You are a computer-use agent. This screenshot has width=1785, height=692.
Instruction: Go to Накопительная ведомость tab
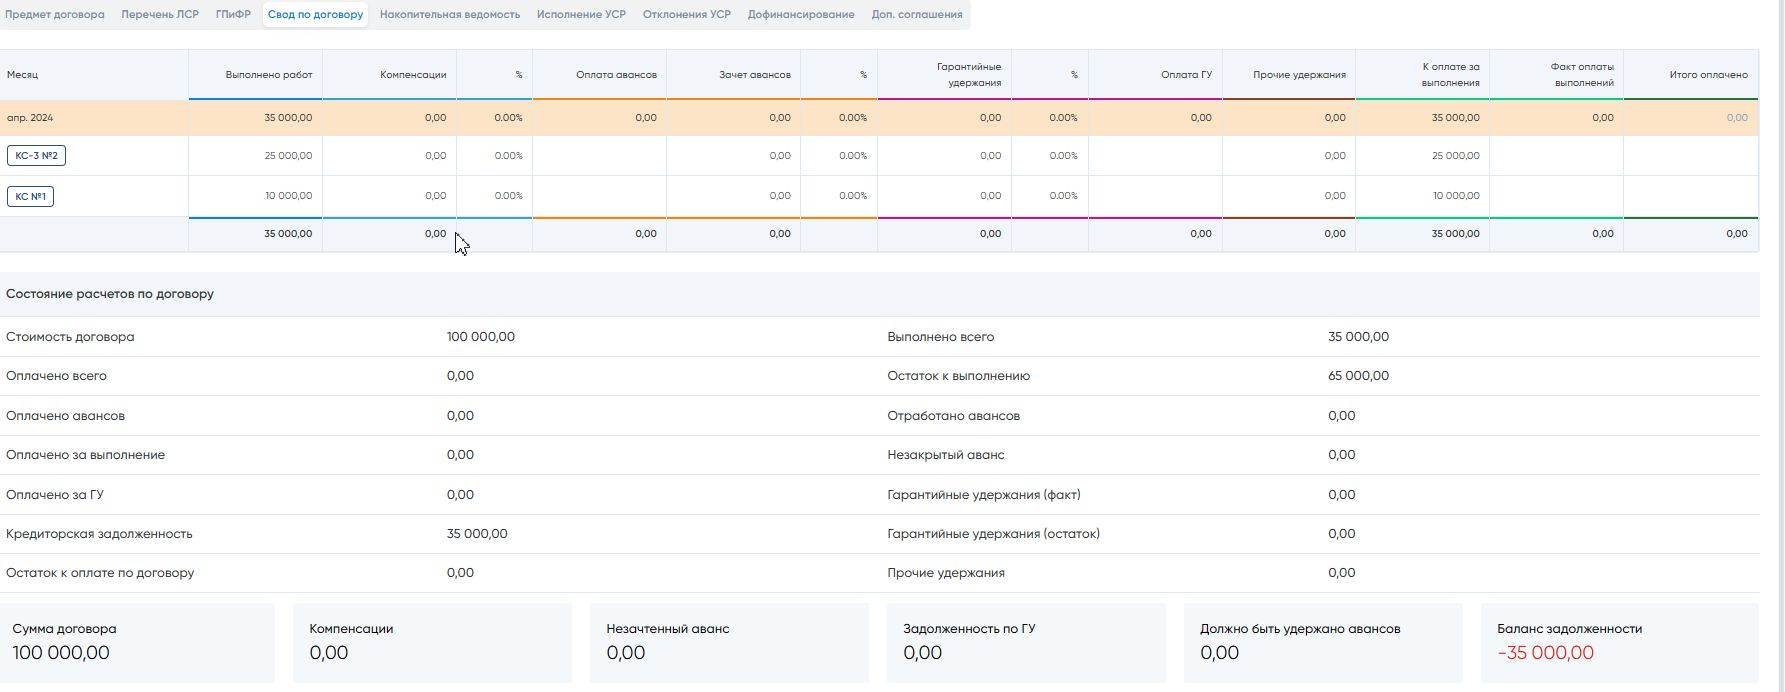coord(450,15)
